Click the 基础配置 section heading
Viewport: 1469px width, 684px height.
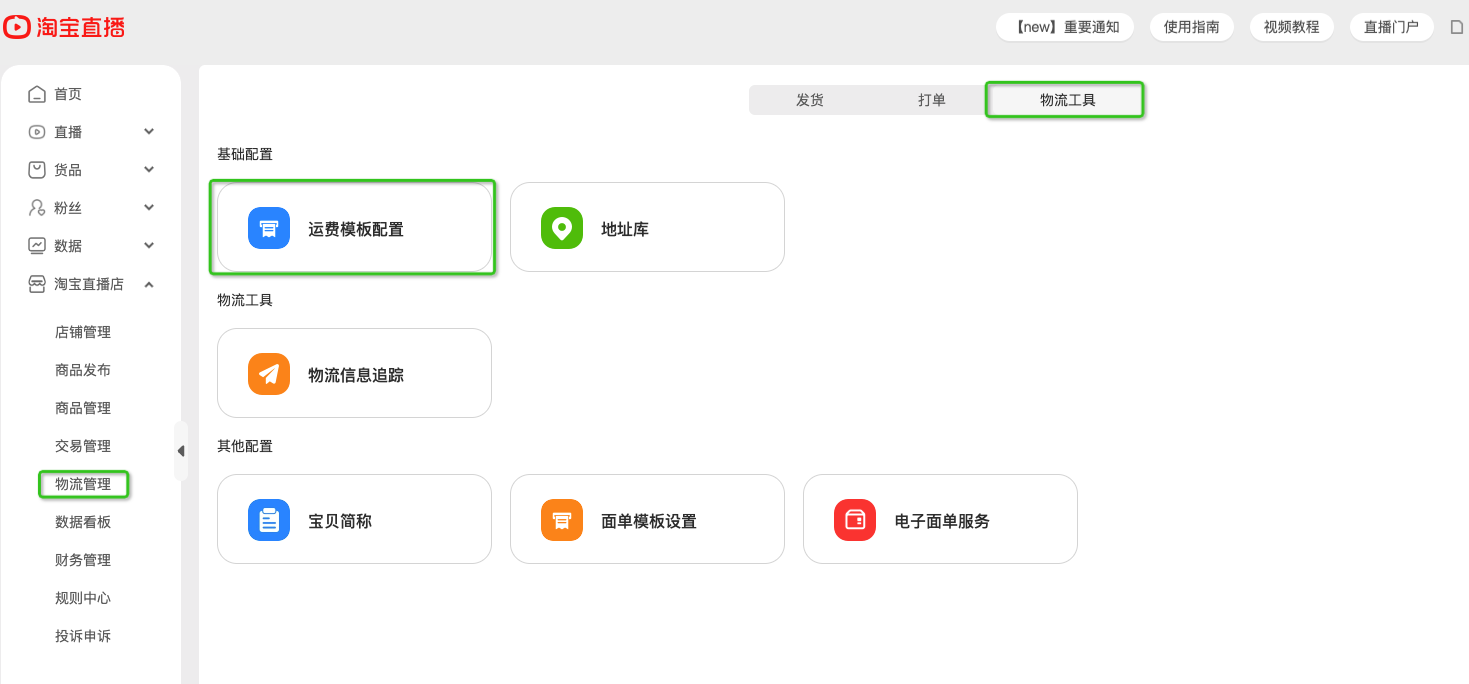pos(245,154)
